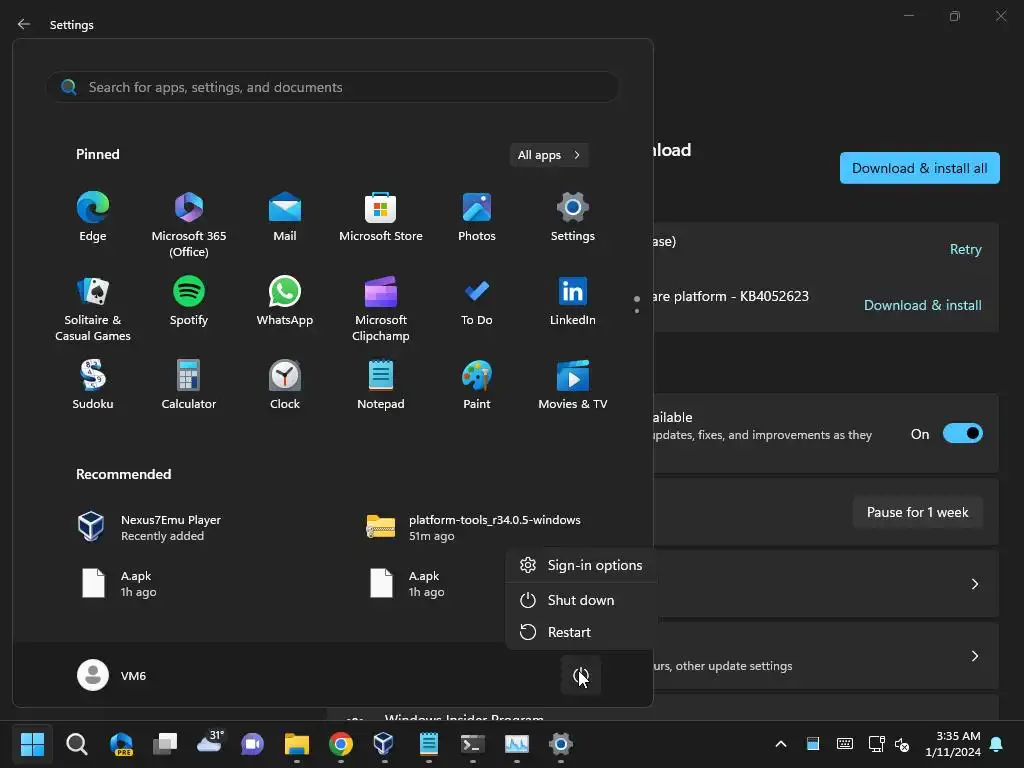Image resolution: width=1024 pixels, height=768 pixels.
Task: Go back using Settings back arrow
Action: pyautogui.click(x=24, y=24)
